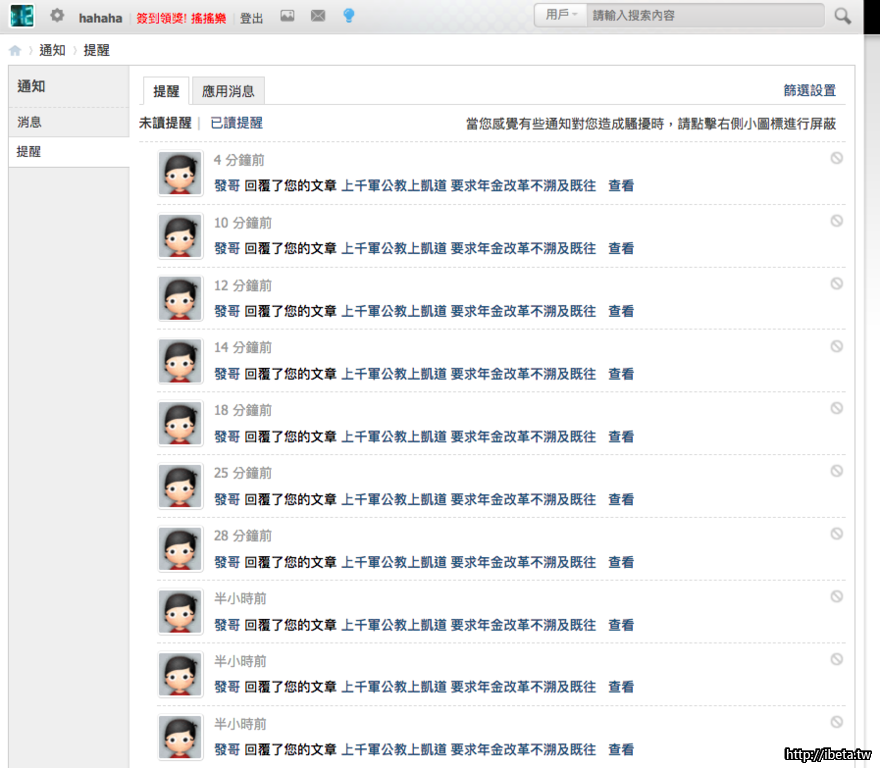Click the site logo in top-left corner

point(22,16)
